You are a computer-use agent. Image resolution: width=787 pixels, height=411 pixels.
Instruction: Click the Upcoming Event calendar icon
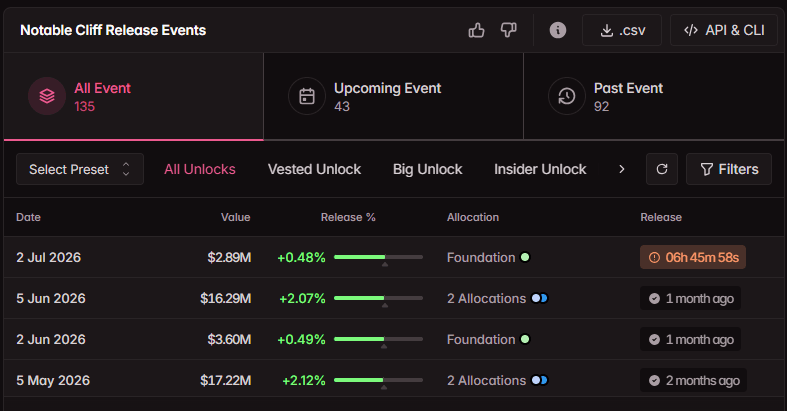(x=307, y=96)
